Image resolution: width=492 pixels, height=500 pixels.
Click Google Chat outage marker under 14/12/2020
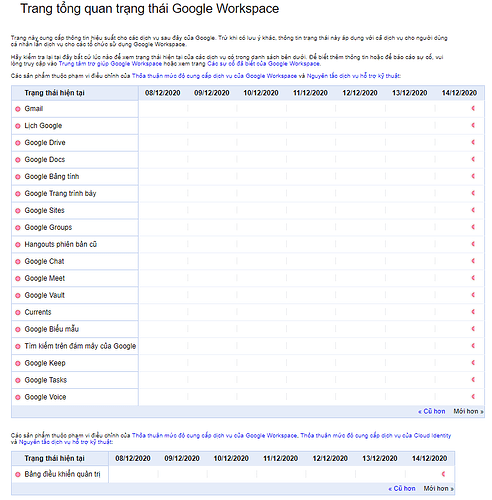coord(473,261)
